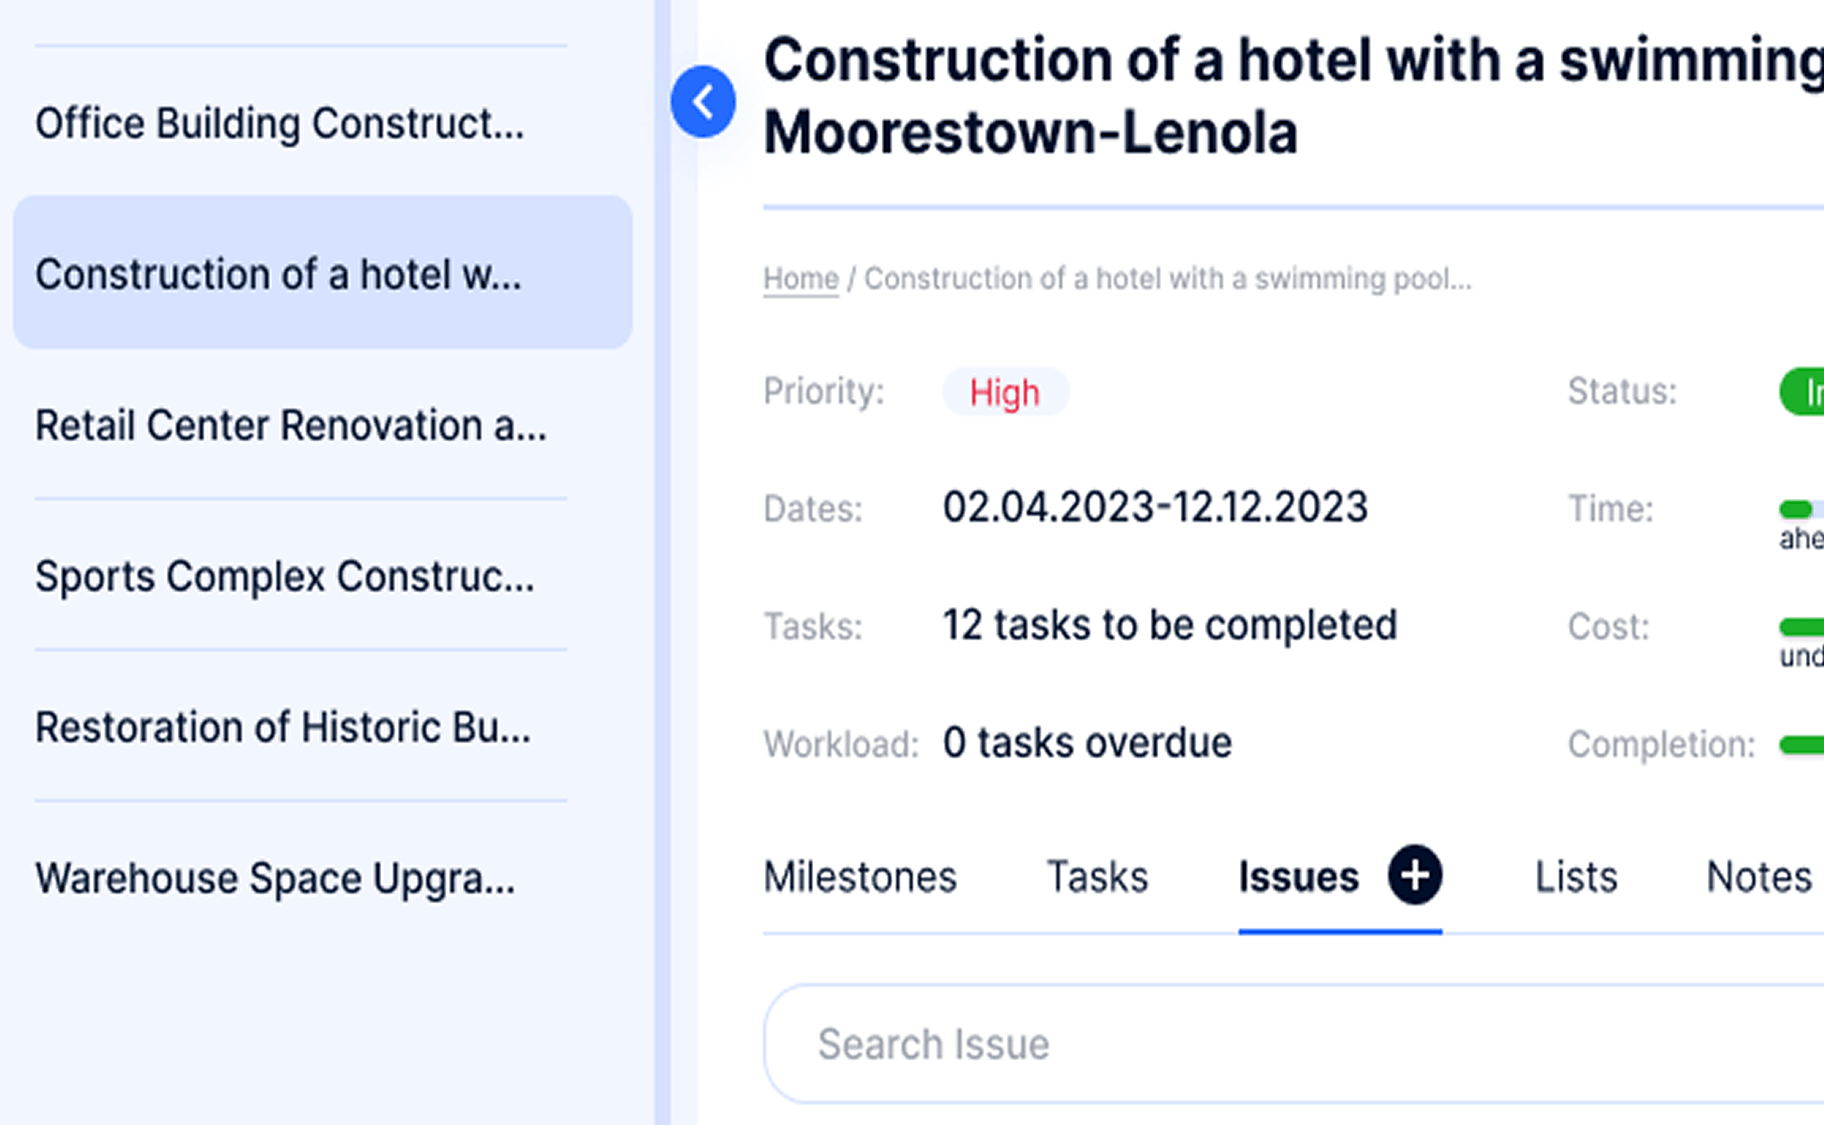Click the High priority badge
The image size is (1824, 1125).
1005,392
